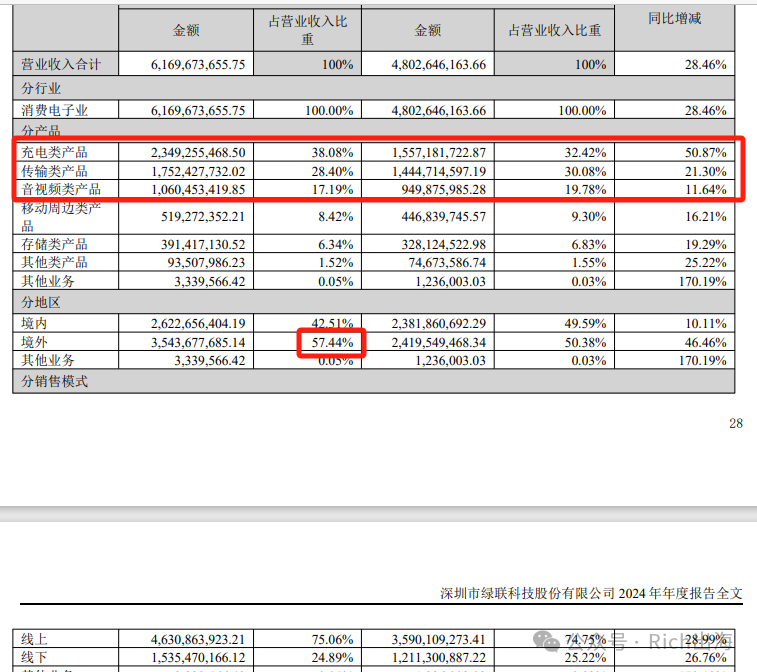Click the amount 93,507,986.23

click(x=207, y=263)
